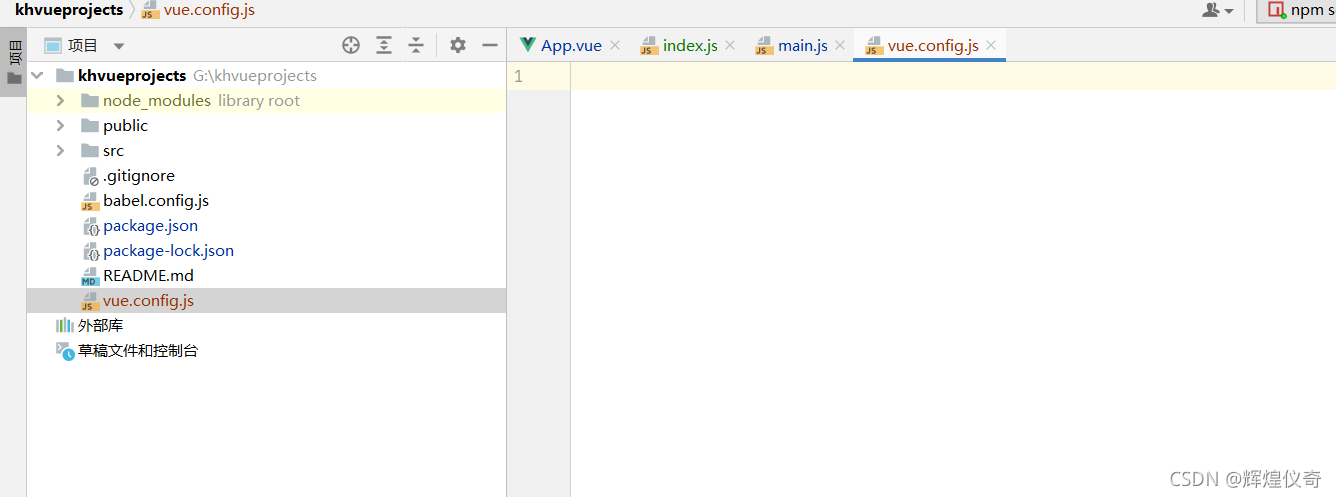
Task: Switch to the main.js editor tab
Action: (x=803, y=46)
